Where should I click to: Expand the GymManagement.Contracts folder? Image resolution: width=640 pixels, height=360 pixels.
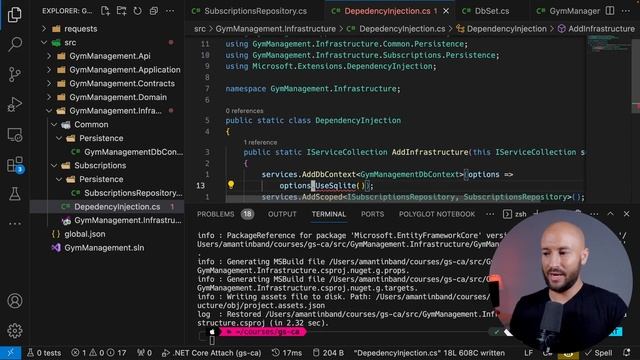pyautogui.click(x=49, y=83)
